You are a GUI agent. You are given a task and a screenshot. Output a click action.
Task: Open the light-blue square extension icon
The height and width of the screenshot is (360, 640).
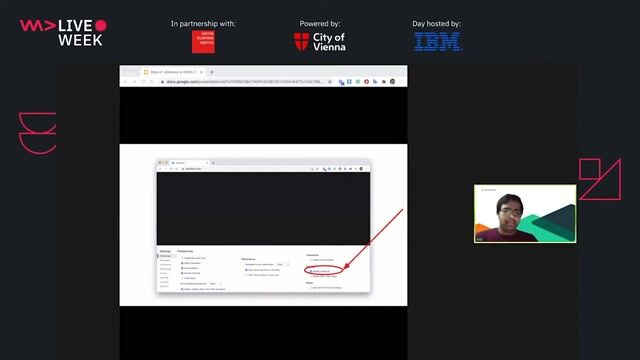pos(349,82)
